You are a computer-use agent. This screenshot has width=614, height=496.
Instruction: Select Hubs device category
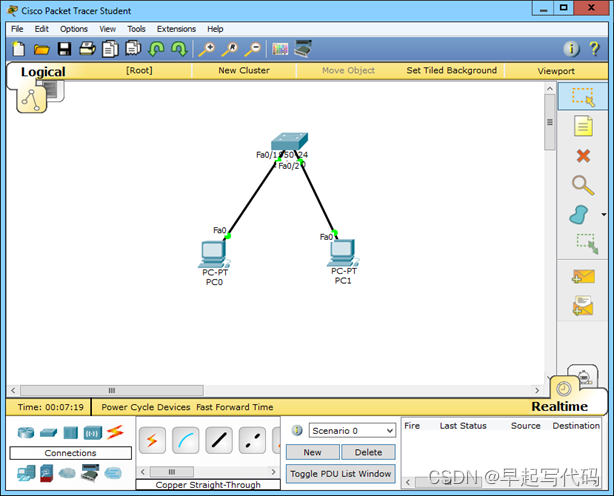click(70, 433)
